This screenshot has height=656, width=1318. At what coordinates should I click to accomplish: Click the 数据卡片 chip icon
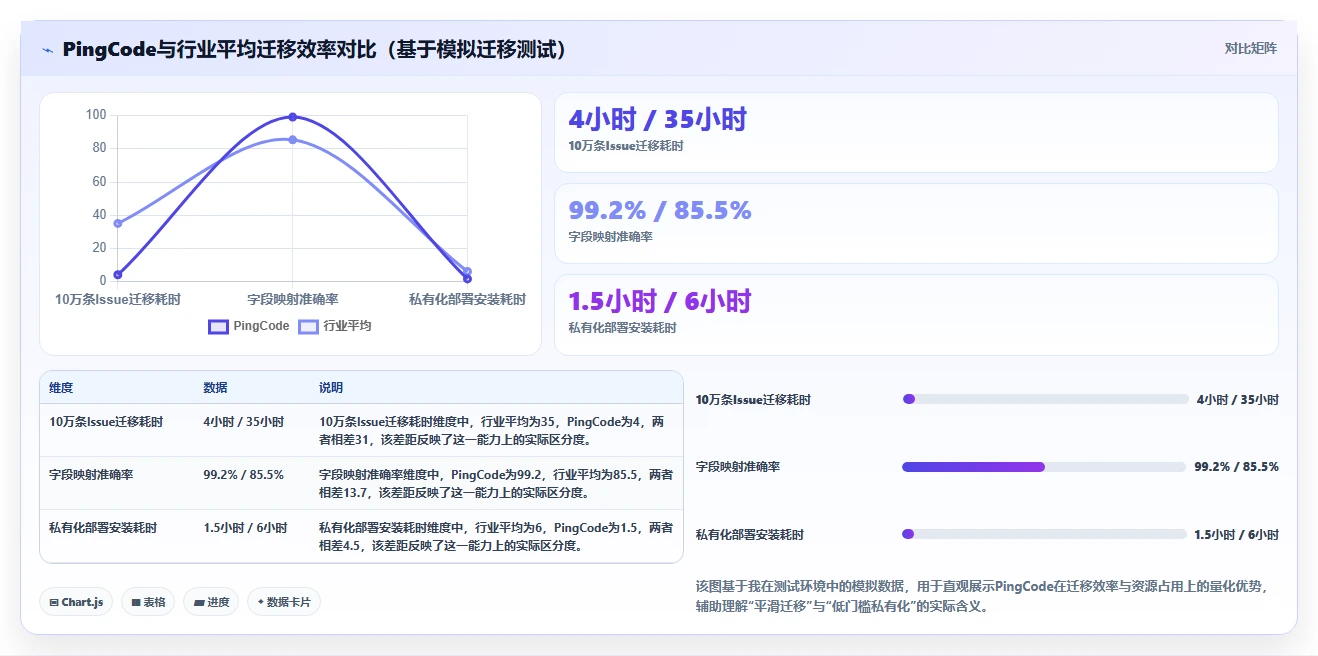pyautogui.click(x=261, y=602)
